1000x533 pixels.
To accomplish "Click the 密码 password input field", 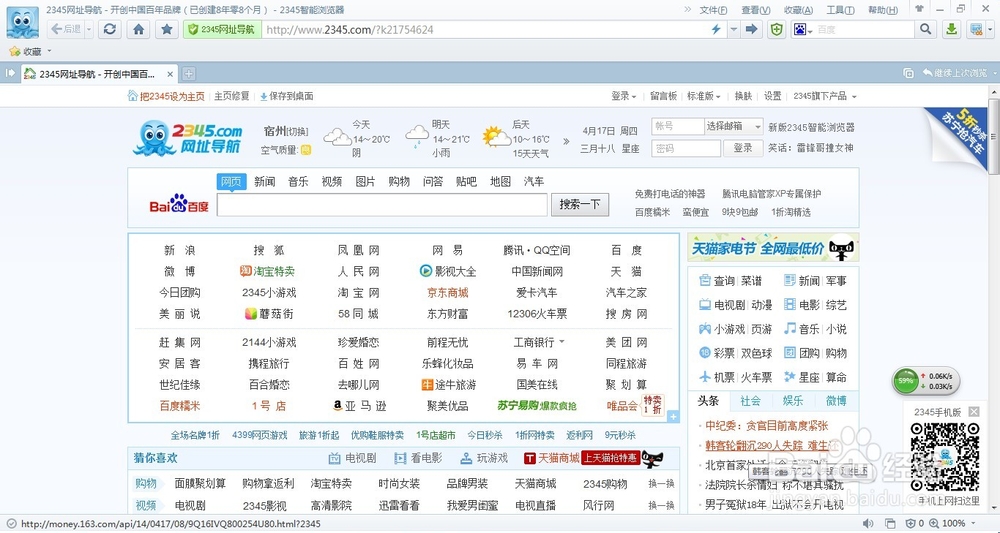I will (x=686, y=149).
